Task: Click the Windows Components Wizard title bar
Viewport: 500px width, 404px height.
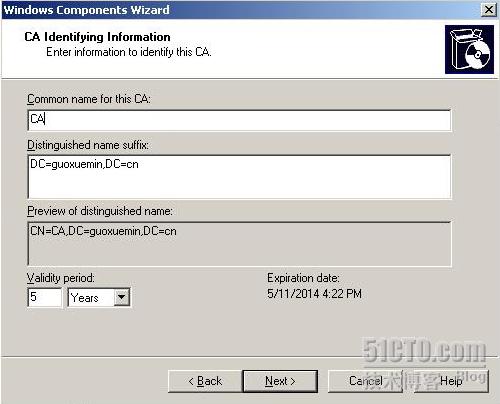Action: tap(240, 10)
